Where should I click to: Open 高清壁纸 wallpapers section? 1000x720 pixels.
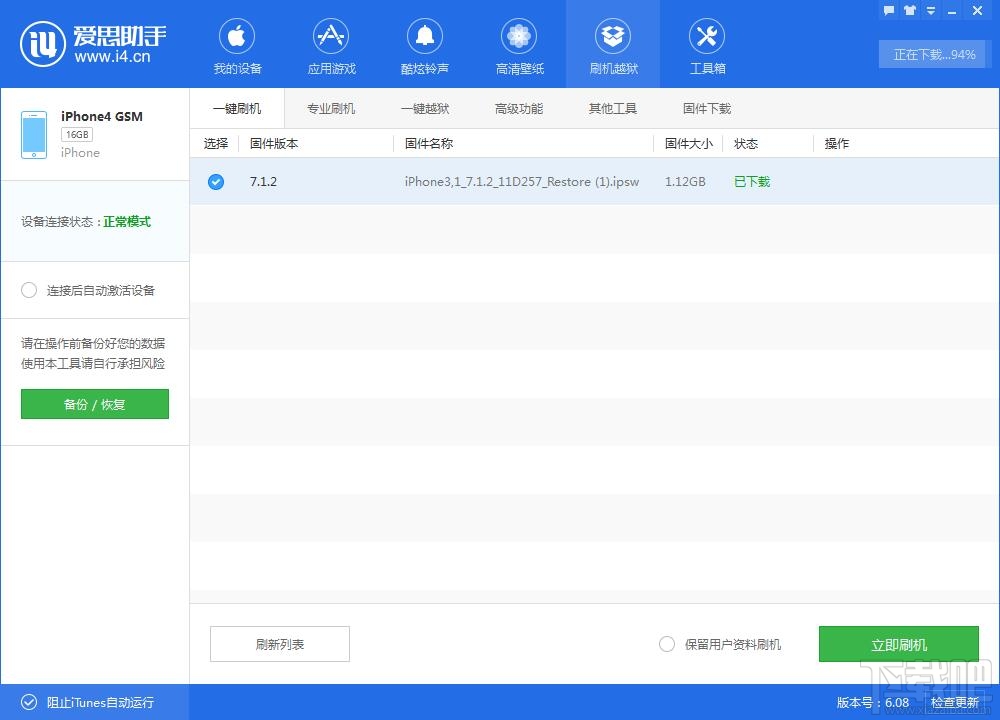click(519, 47)
